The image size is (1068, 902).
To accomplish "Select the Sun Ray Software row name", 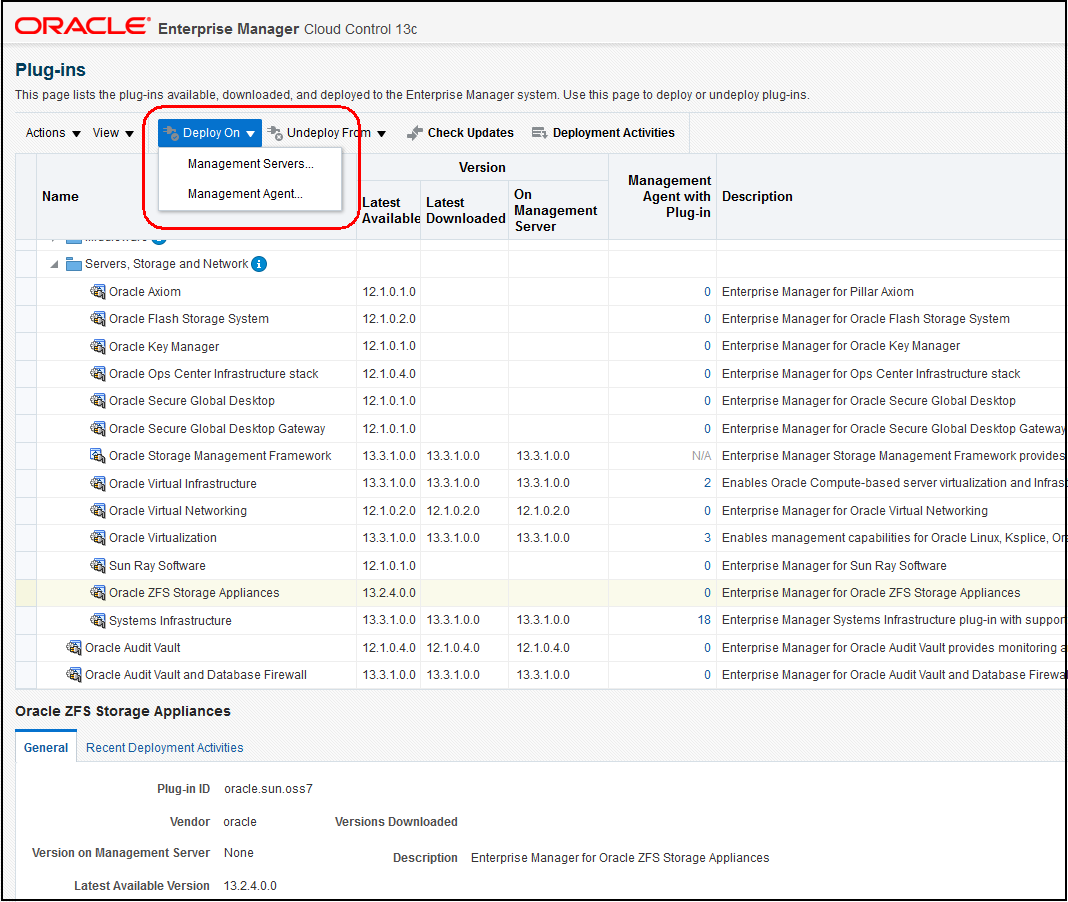I will tap(157, 565).
